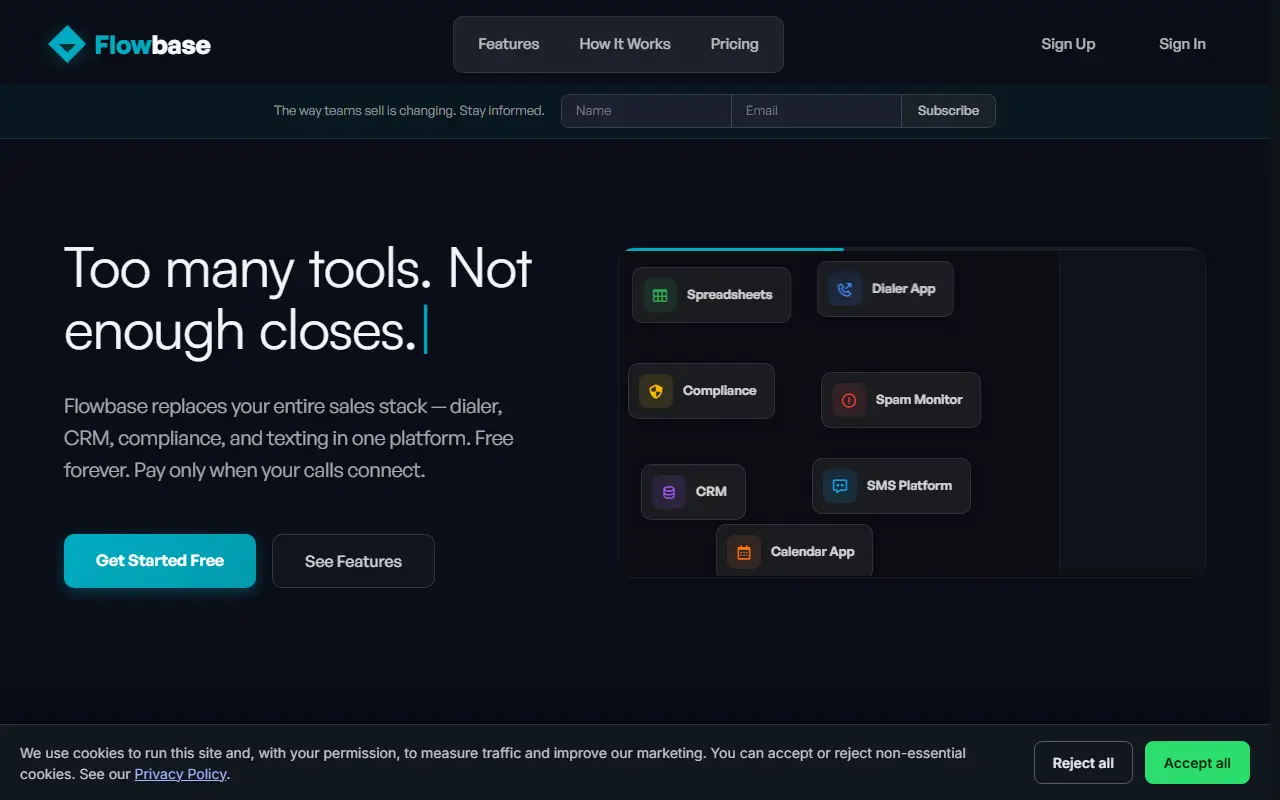Open the Features nav item
This screenshot has height=800, width=1280.
(x=508, y=44)
